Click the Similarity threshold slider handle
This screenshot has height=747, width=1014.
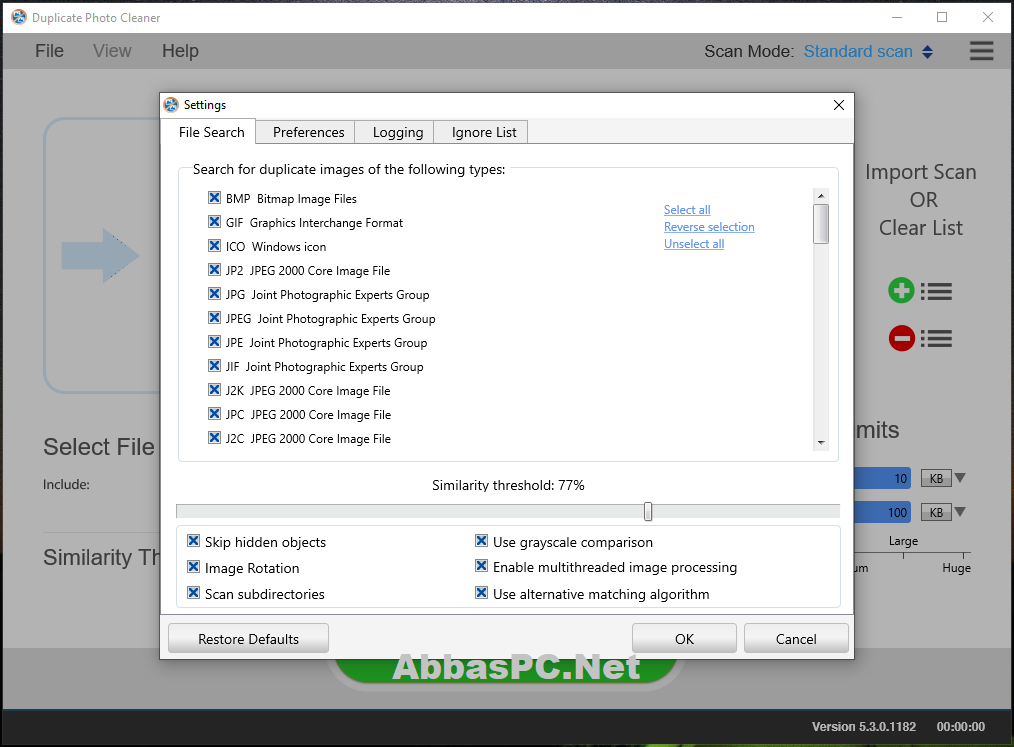coord(648,512)
